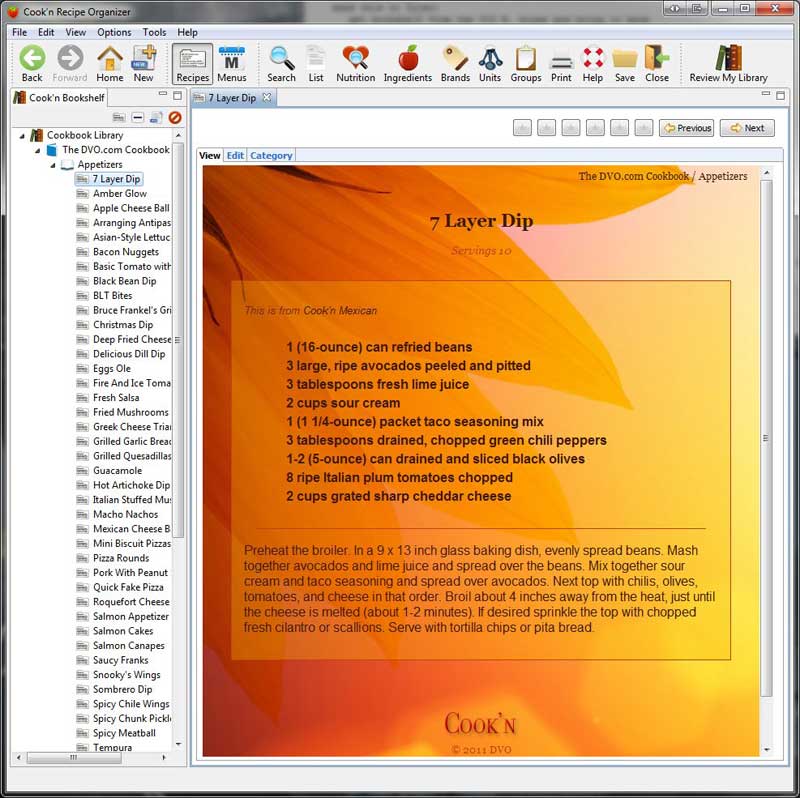Minimize the Cook'n Bookshelf panel
The height and width of the screenshot is (798, 800).
163,94
